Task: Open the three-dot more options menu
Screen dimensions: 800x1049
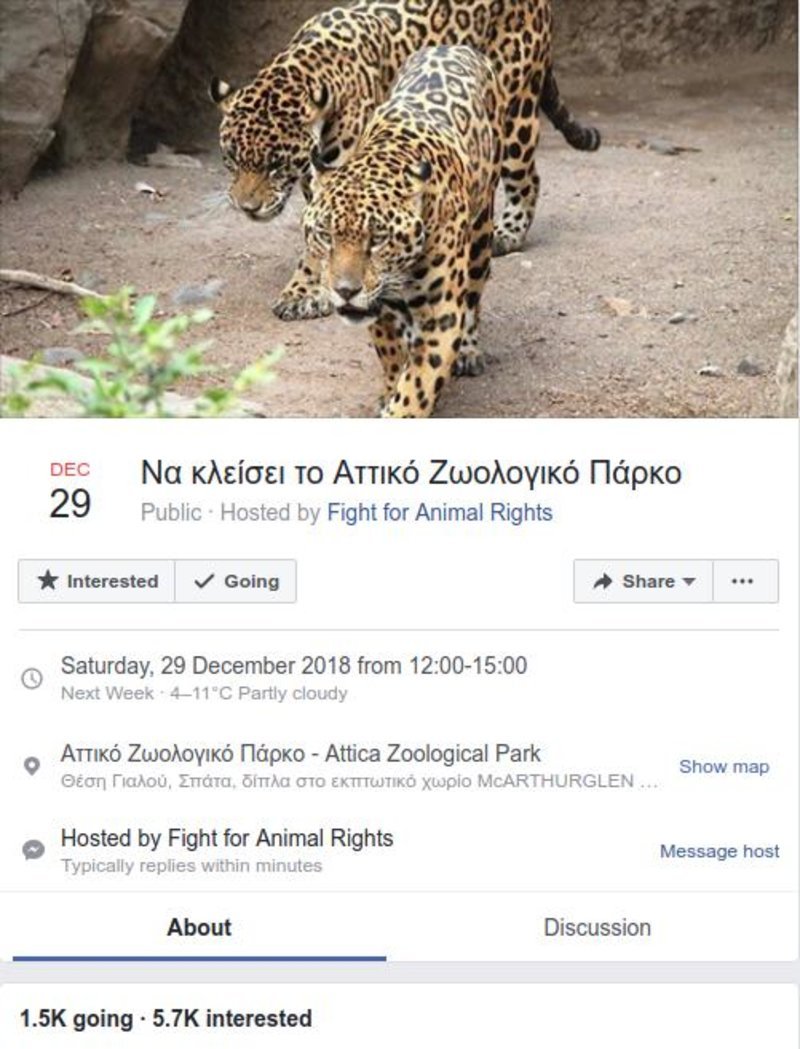Action: 742,581
